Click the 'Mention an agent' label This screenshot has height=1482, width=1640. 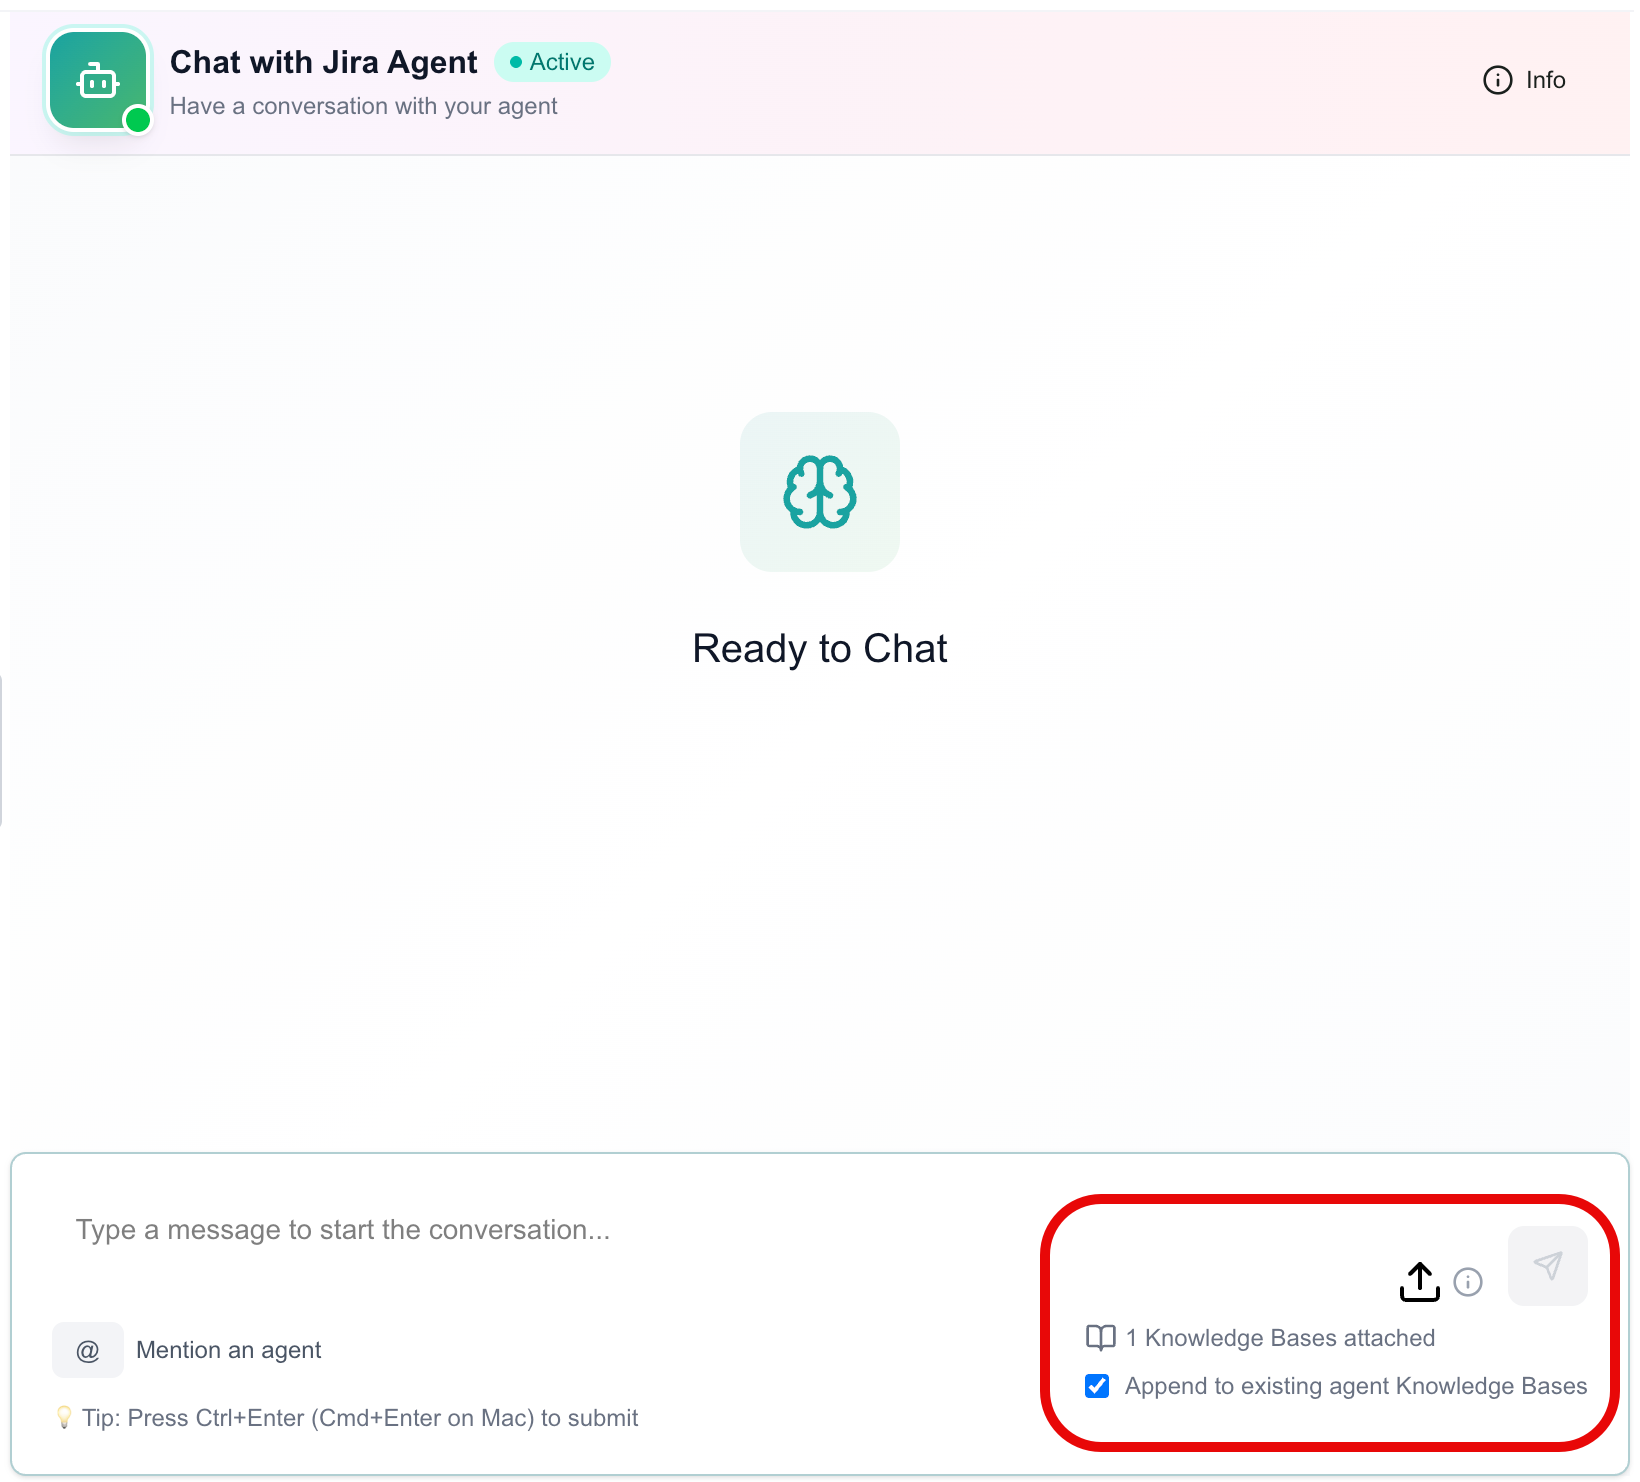229,1350
